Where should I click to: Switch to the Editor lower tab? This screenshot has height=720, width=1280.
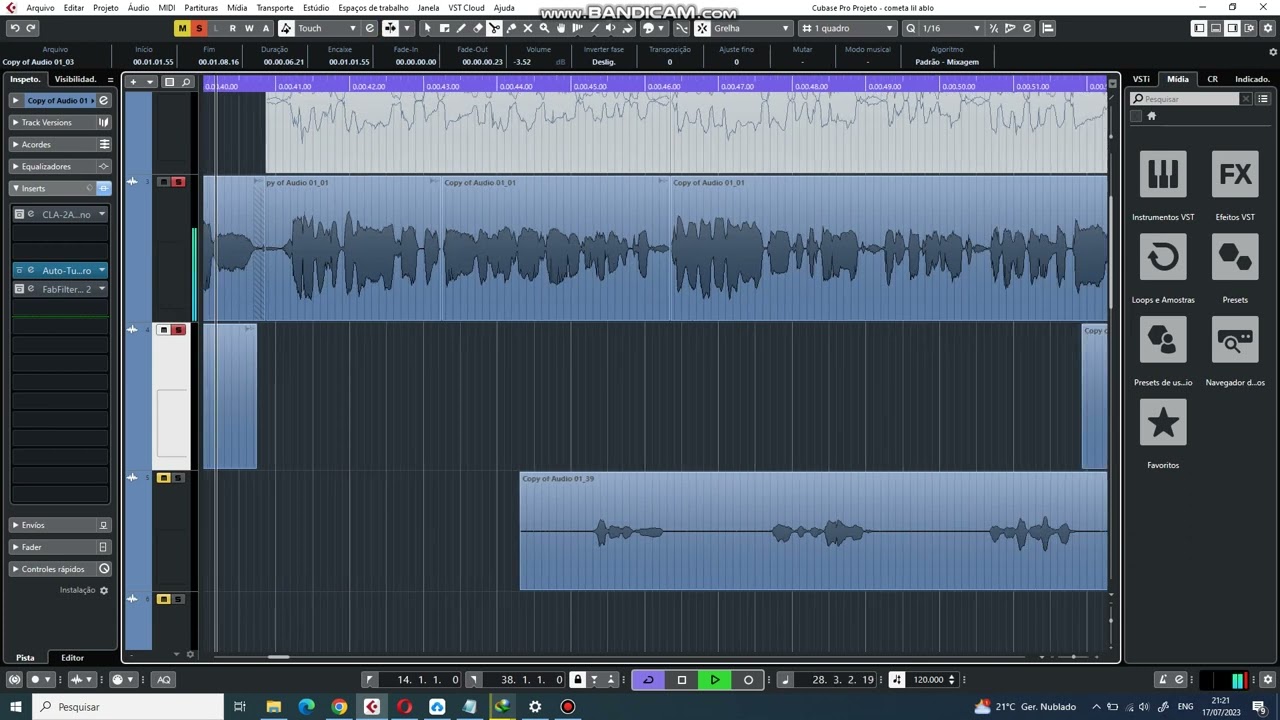coord(72,658)
